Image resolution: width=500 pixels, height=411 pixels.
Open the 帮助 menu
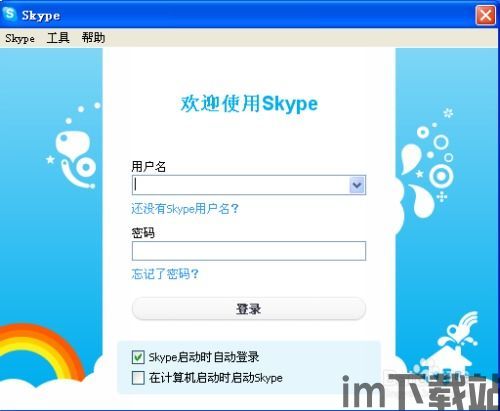pos(93,38)
